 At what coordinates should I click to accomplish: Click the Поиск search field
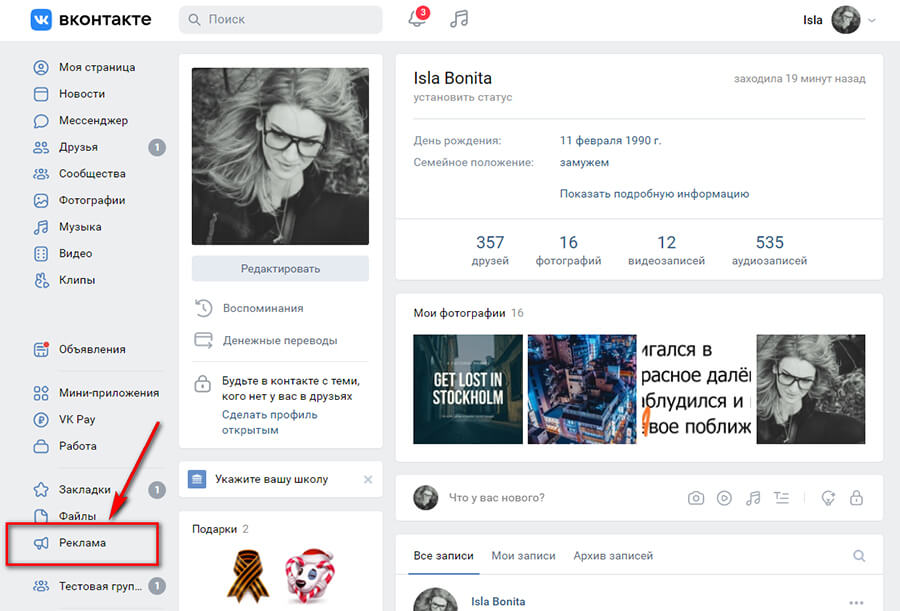[281, 20]
